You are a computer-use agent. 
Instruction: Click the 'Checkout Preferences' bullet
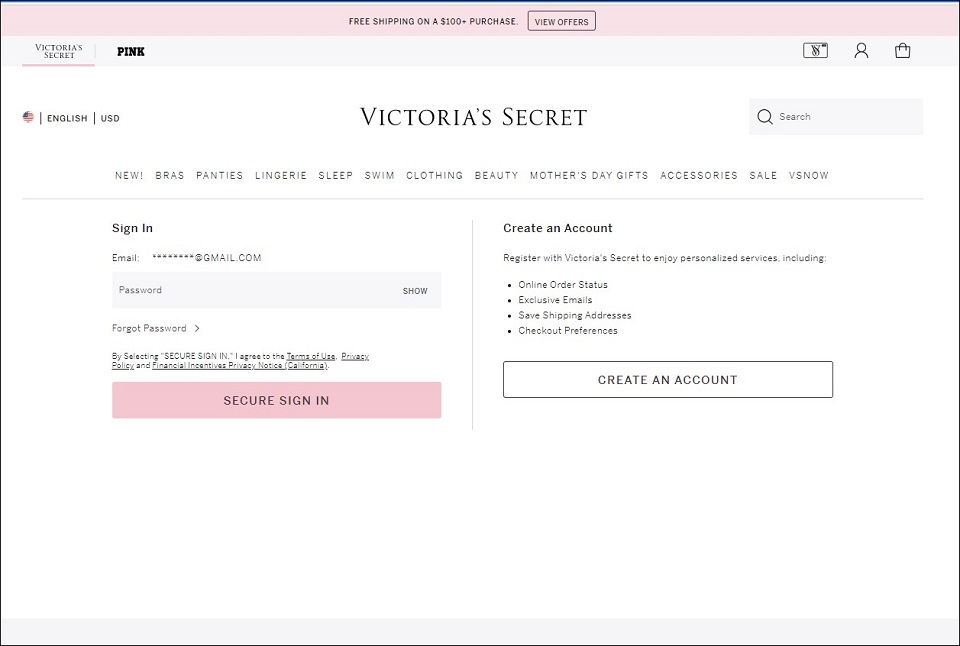coord(568,331)
